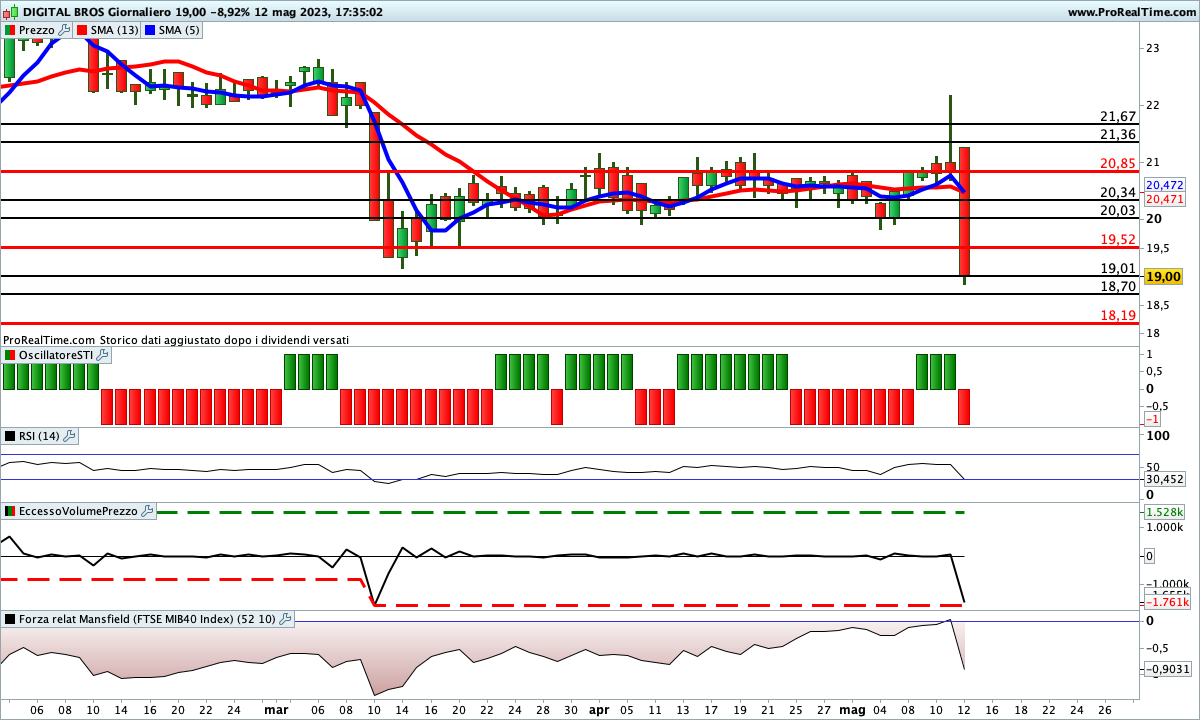
Task: Click the apr month label on the time axis
Action: tap(599, 709)
